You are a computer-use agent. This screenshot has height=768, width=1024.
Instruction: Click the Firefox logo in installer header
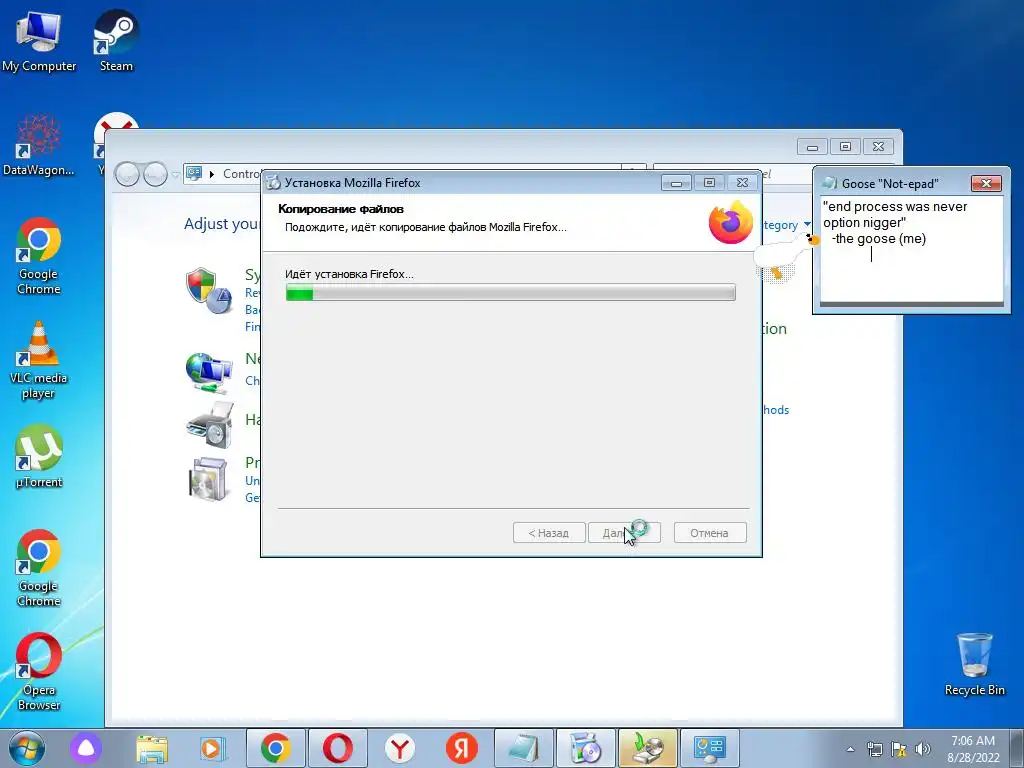(x=731, y=223)
